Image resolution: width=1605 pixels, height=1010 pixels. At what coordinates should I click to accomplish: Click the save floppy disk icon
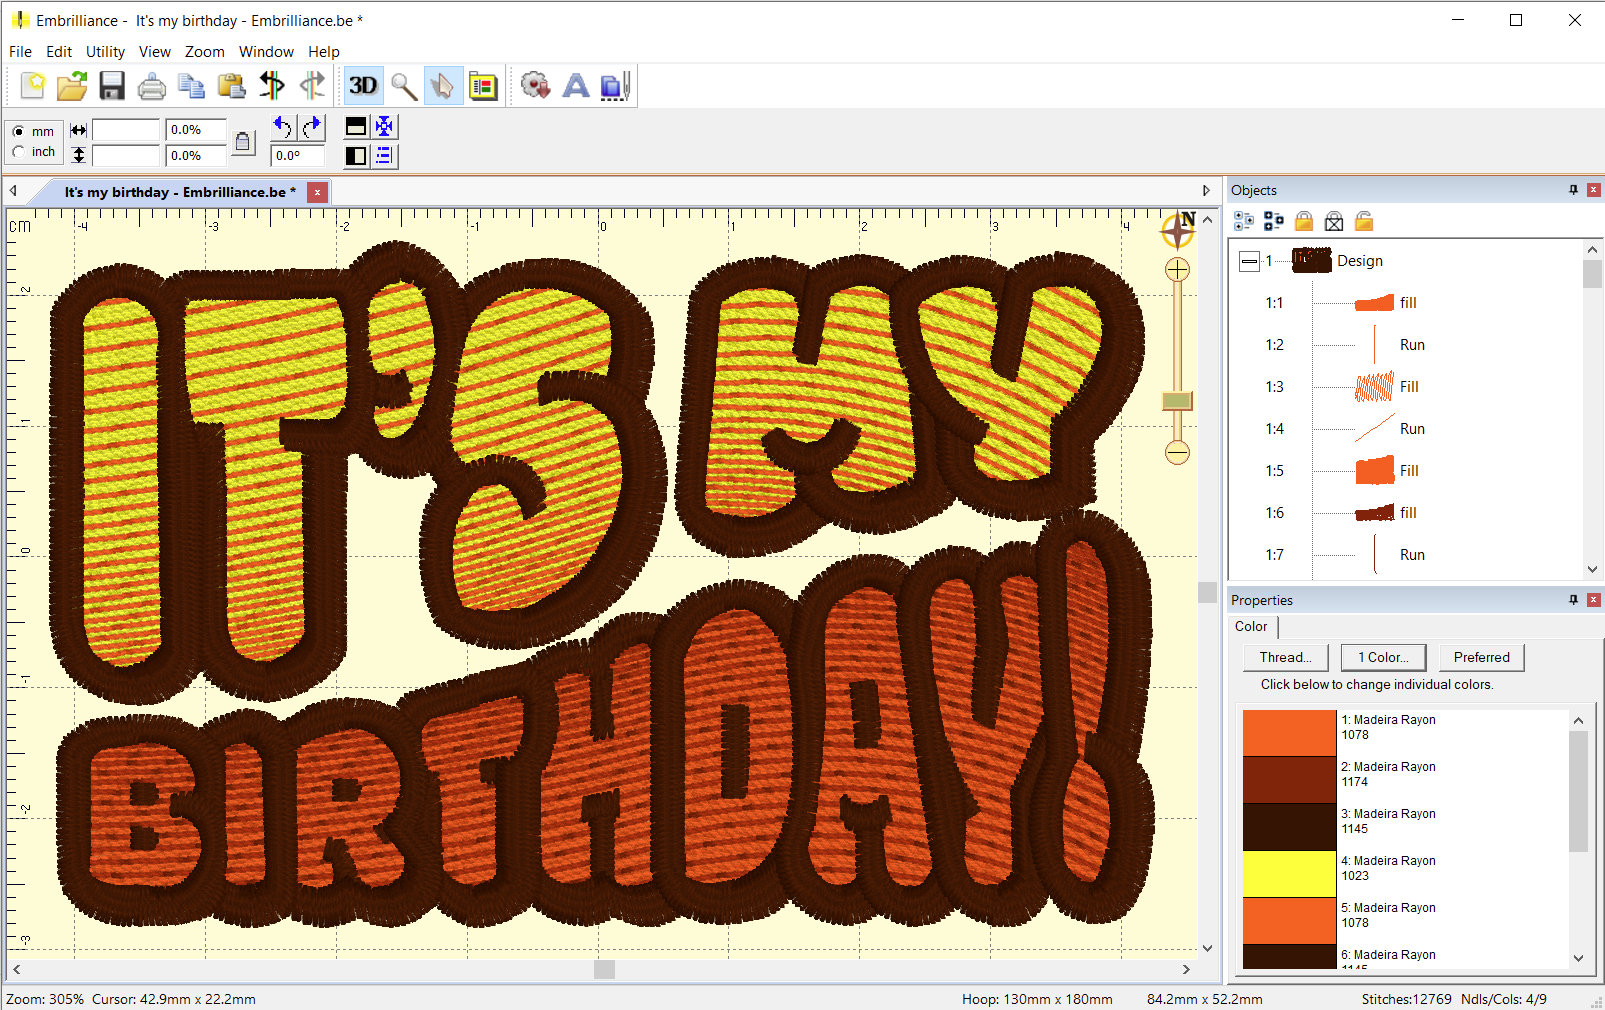112,86
